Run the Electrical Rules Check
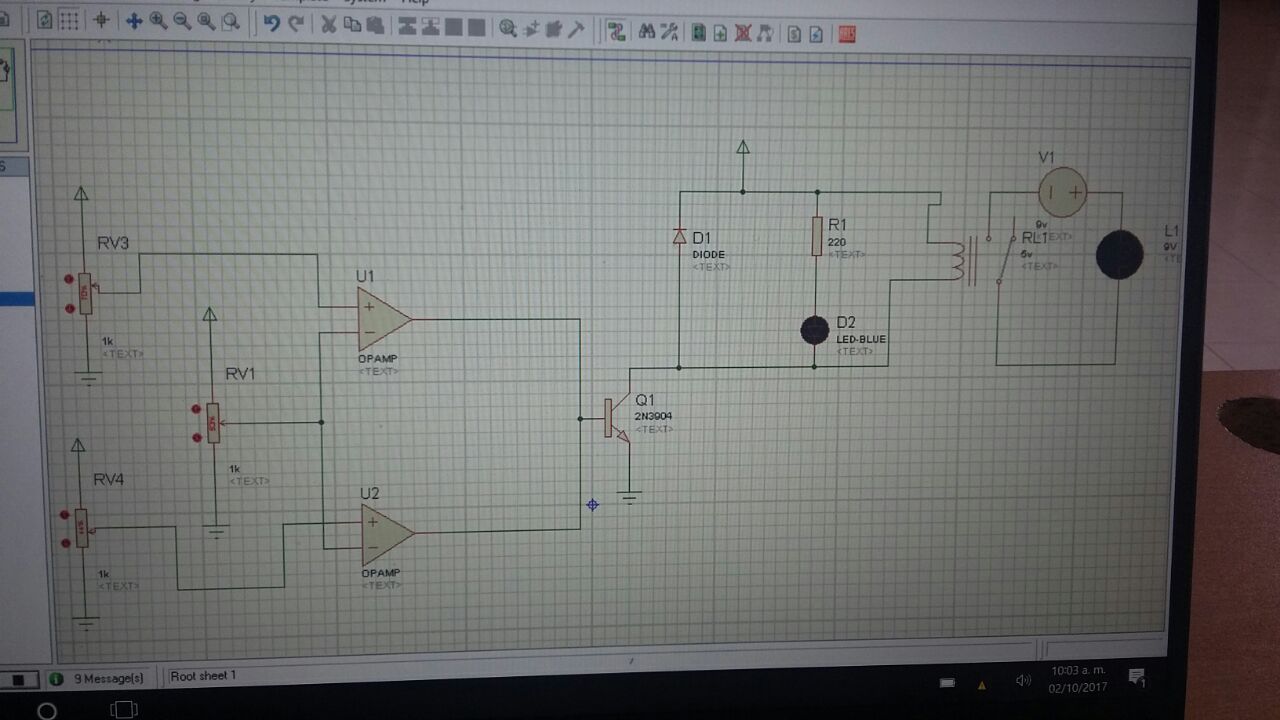1280x720 pixels. click(816, 34)
